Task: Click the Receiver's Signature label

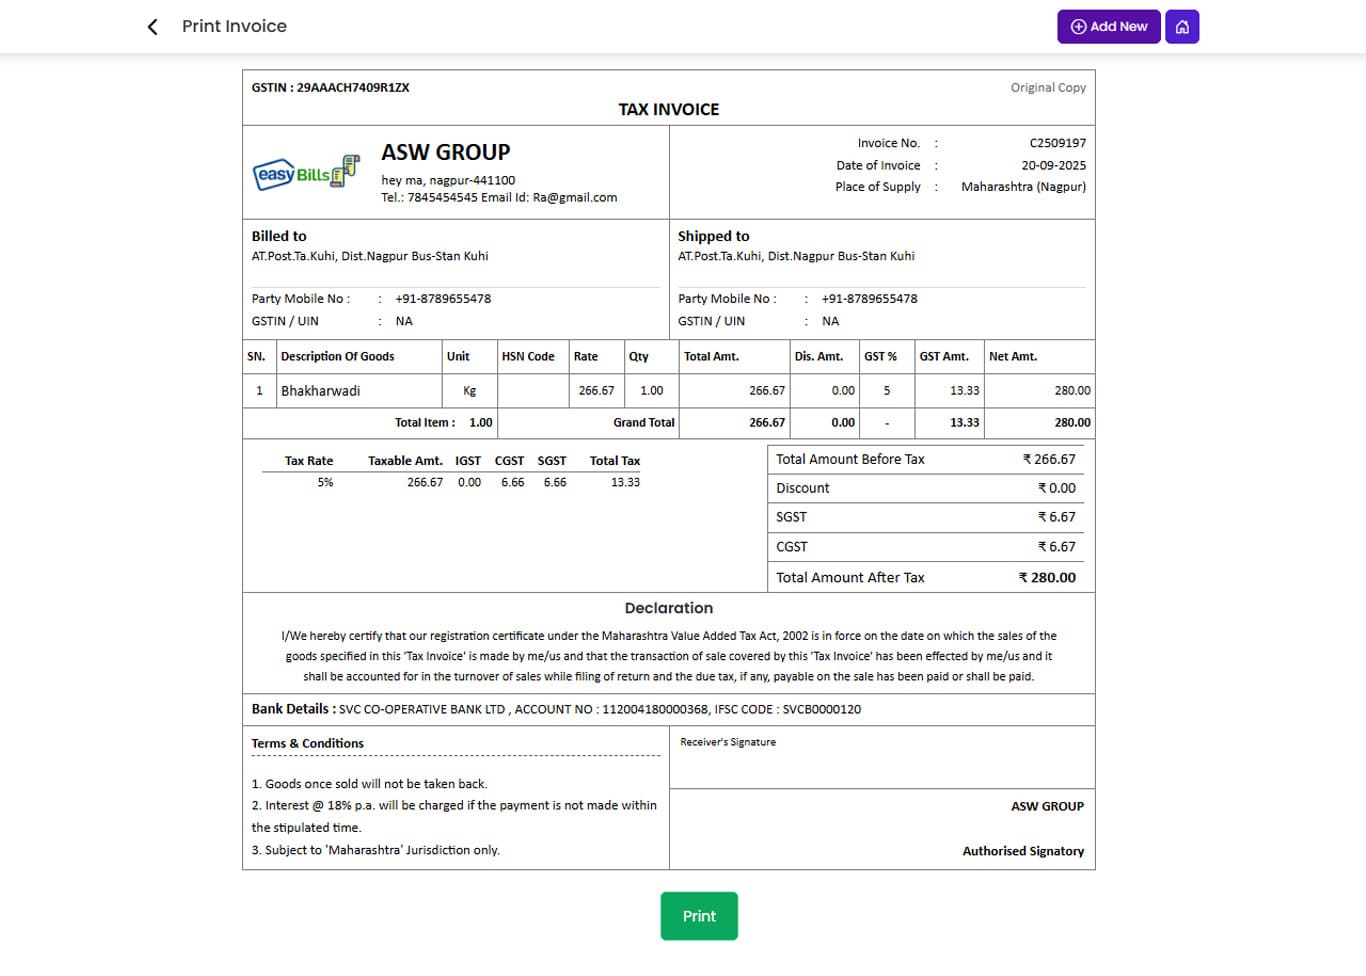Action: [x=727, y=742]
